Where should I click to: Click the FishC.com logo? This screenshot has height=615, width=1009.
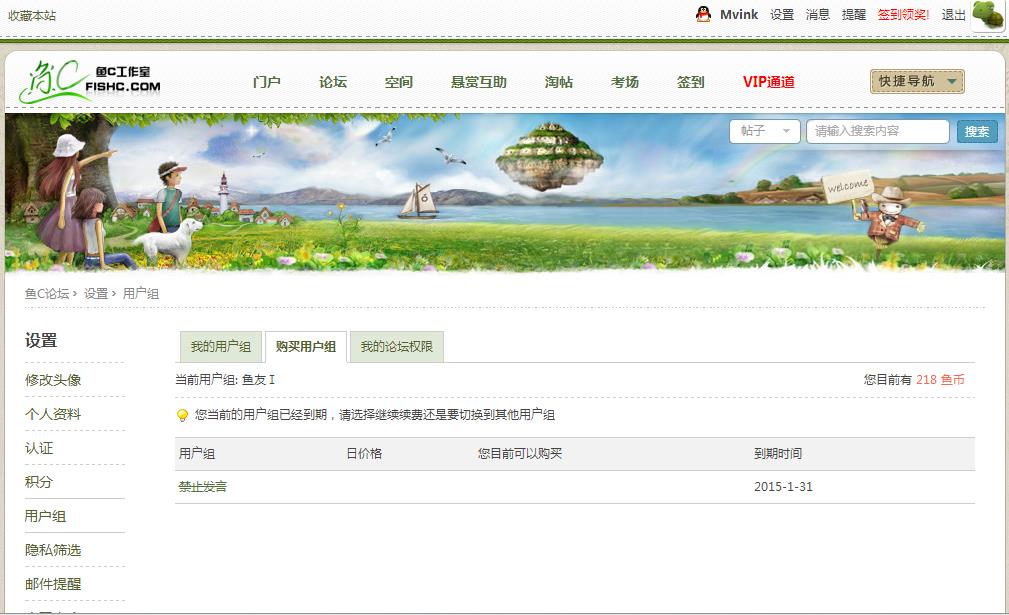point(89,81)
